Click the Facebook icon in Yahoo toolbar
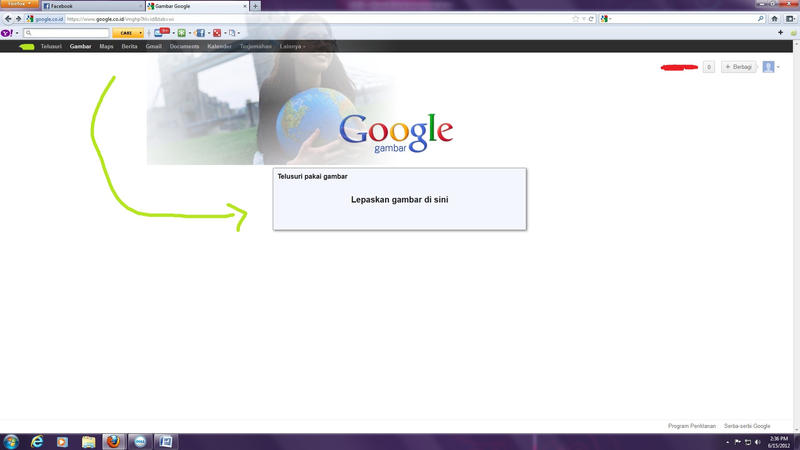 pyautogui.click(x=200, y=33)
